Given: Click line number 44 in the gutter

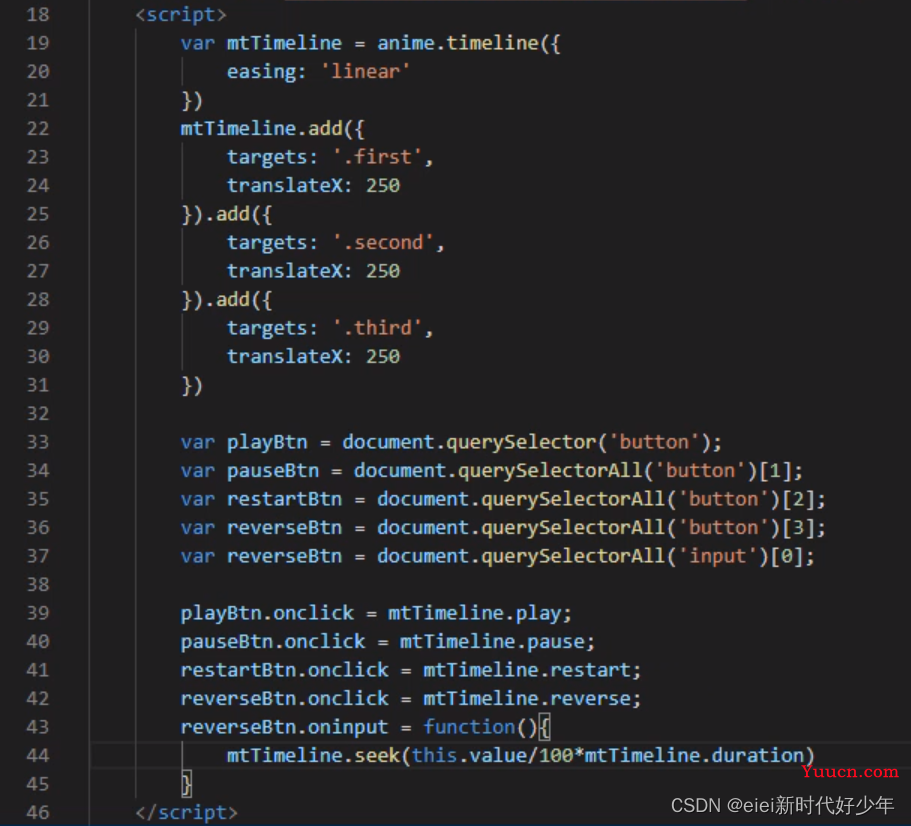Looking at the screenshot, I should pyautogui.click(x=38, y=755).
